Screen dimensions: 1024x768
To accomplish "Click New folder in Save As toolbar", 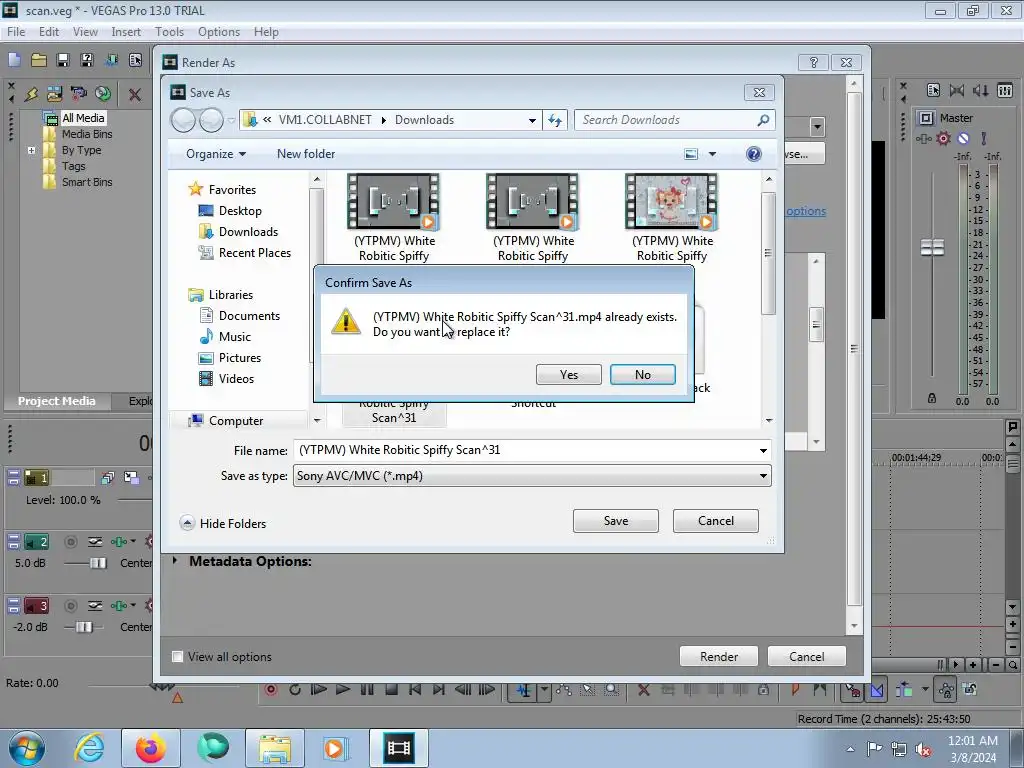I will coord(306,153).
